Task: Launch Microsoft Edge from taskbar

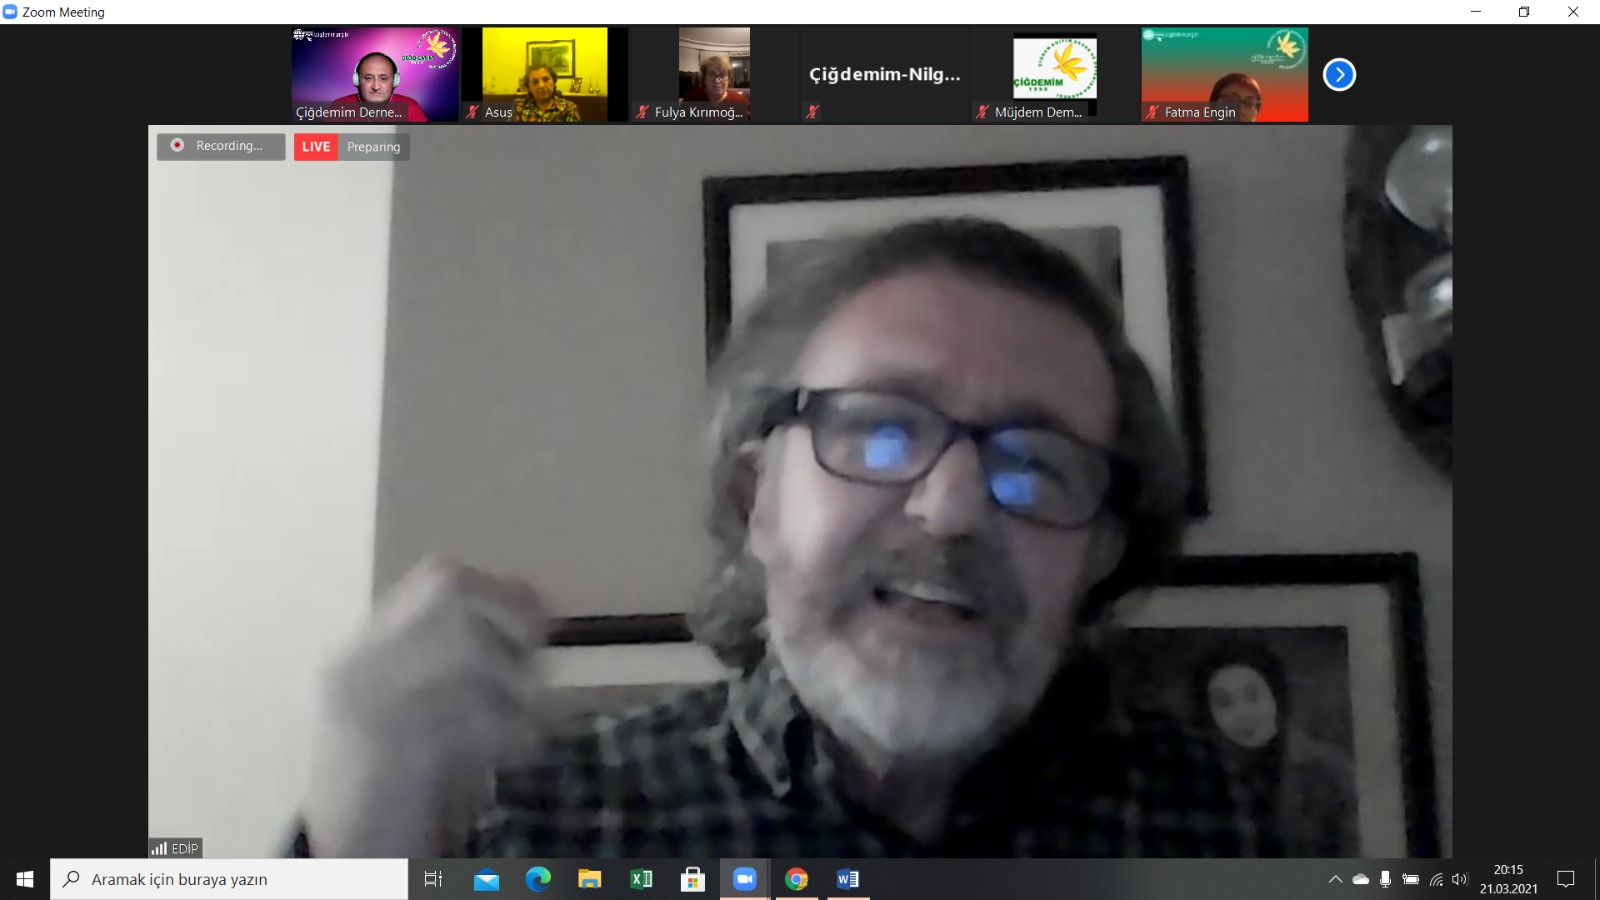Action: (538, 879)
